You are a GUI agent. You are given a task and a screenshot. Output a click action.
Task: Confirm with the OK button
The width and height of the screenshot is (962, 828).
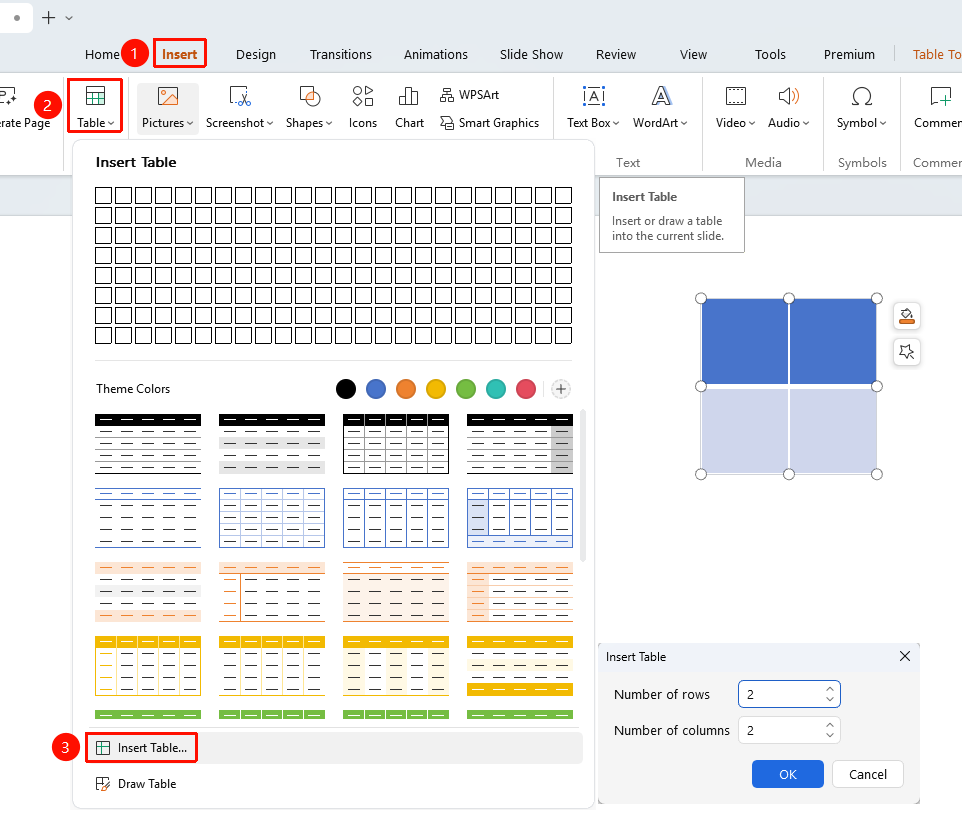click(x=788, y=774)
